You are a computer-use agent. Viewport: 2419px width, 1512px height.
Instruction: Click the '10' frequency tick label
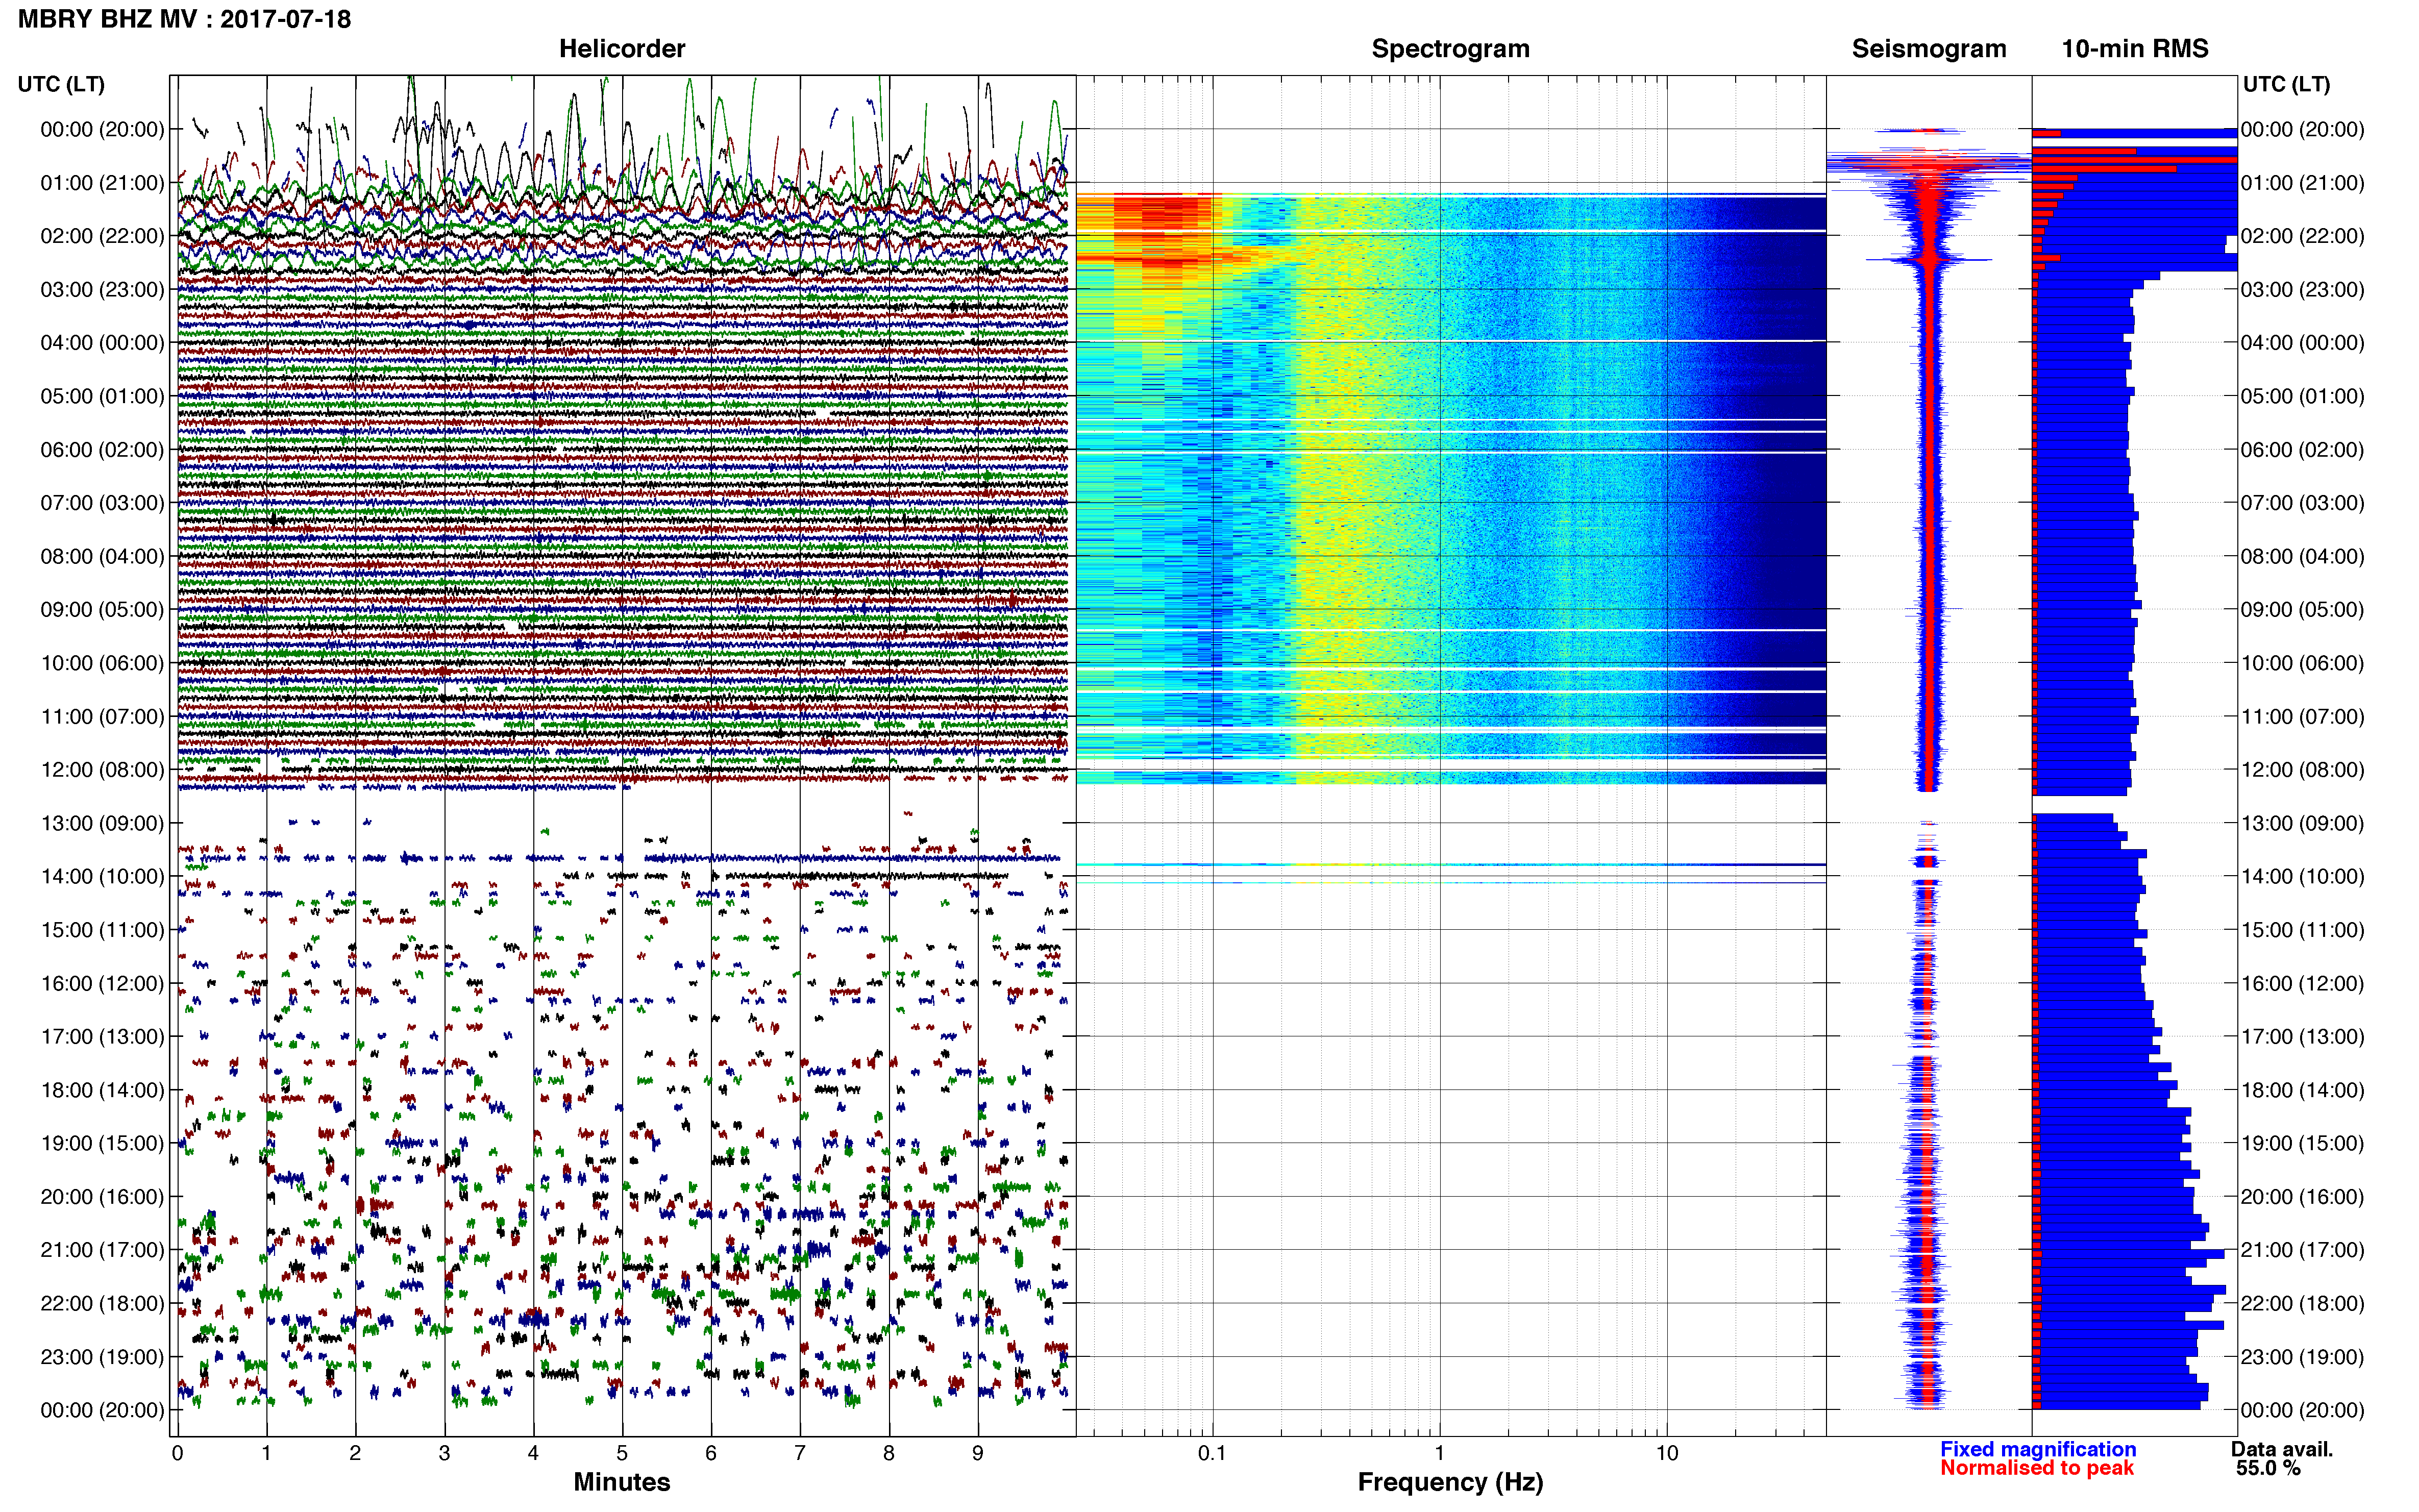1666,1453
